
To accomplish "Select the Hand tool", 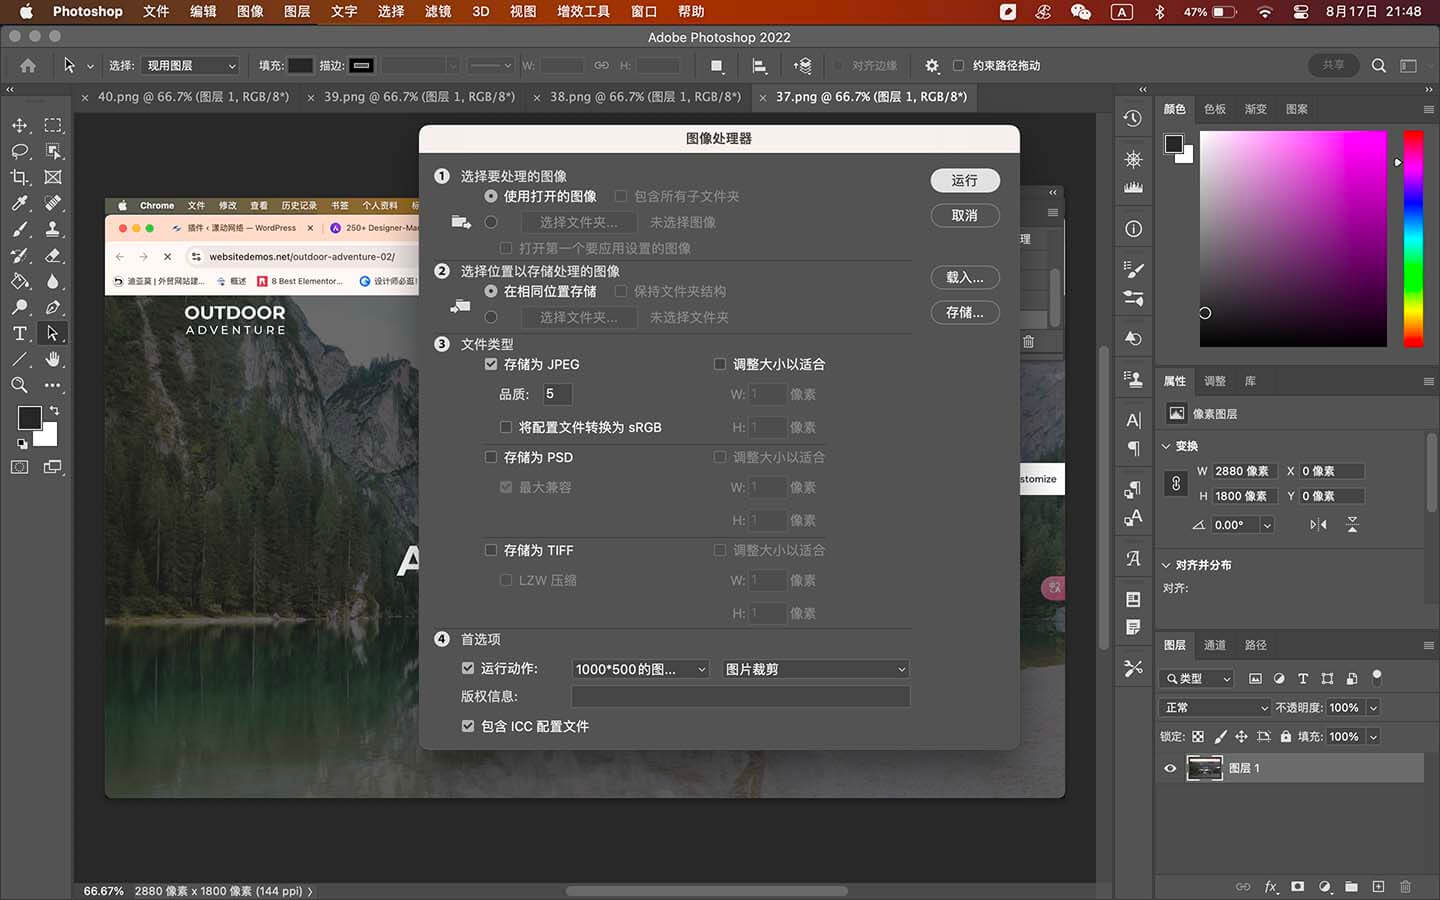I will (53, 359).
